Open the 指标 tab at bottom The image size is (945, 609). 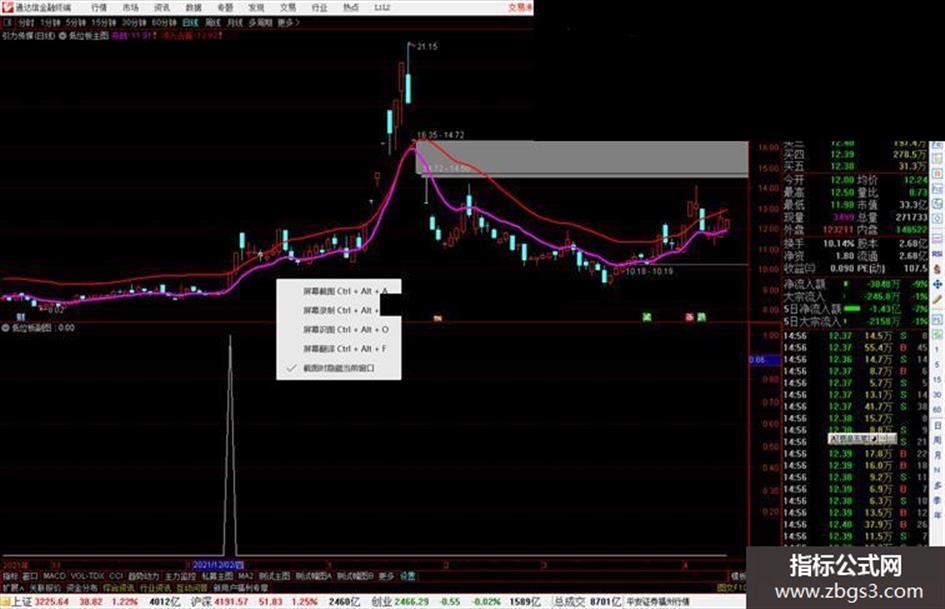point(10,576)
